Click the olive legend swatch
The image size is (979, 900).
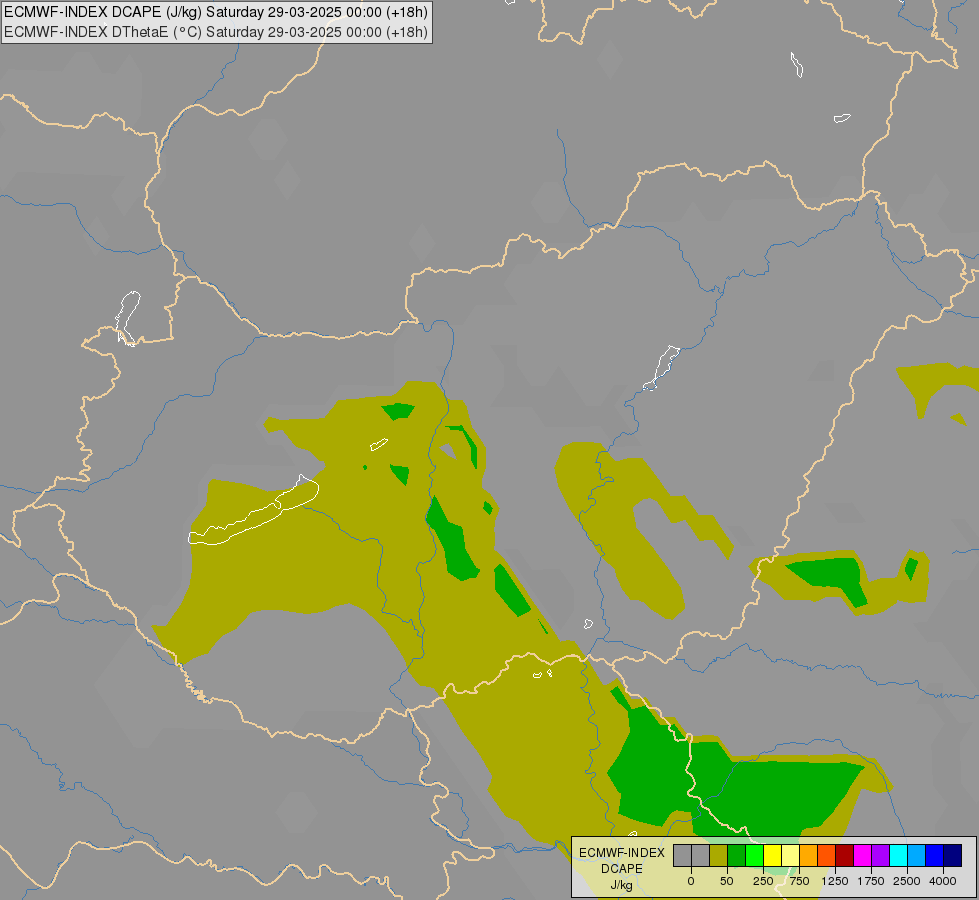(x=719, y=856)
